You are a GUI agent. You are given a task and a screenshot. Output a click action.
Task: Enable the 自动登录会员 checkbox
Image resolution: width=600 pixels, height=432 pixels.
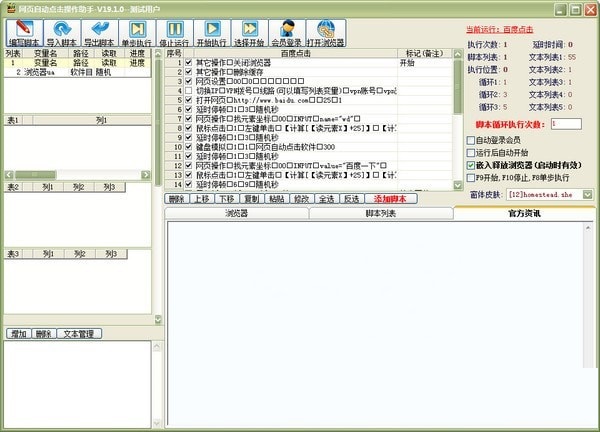pyautogui.click(x=472, y=140)
